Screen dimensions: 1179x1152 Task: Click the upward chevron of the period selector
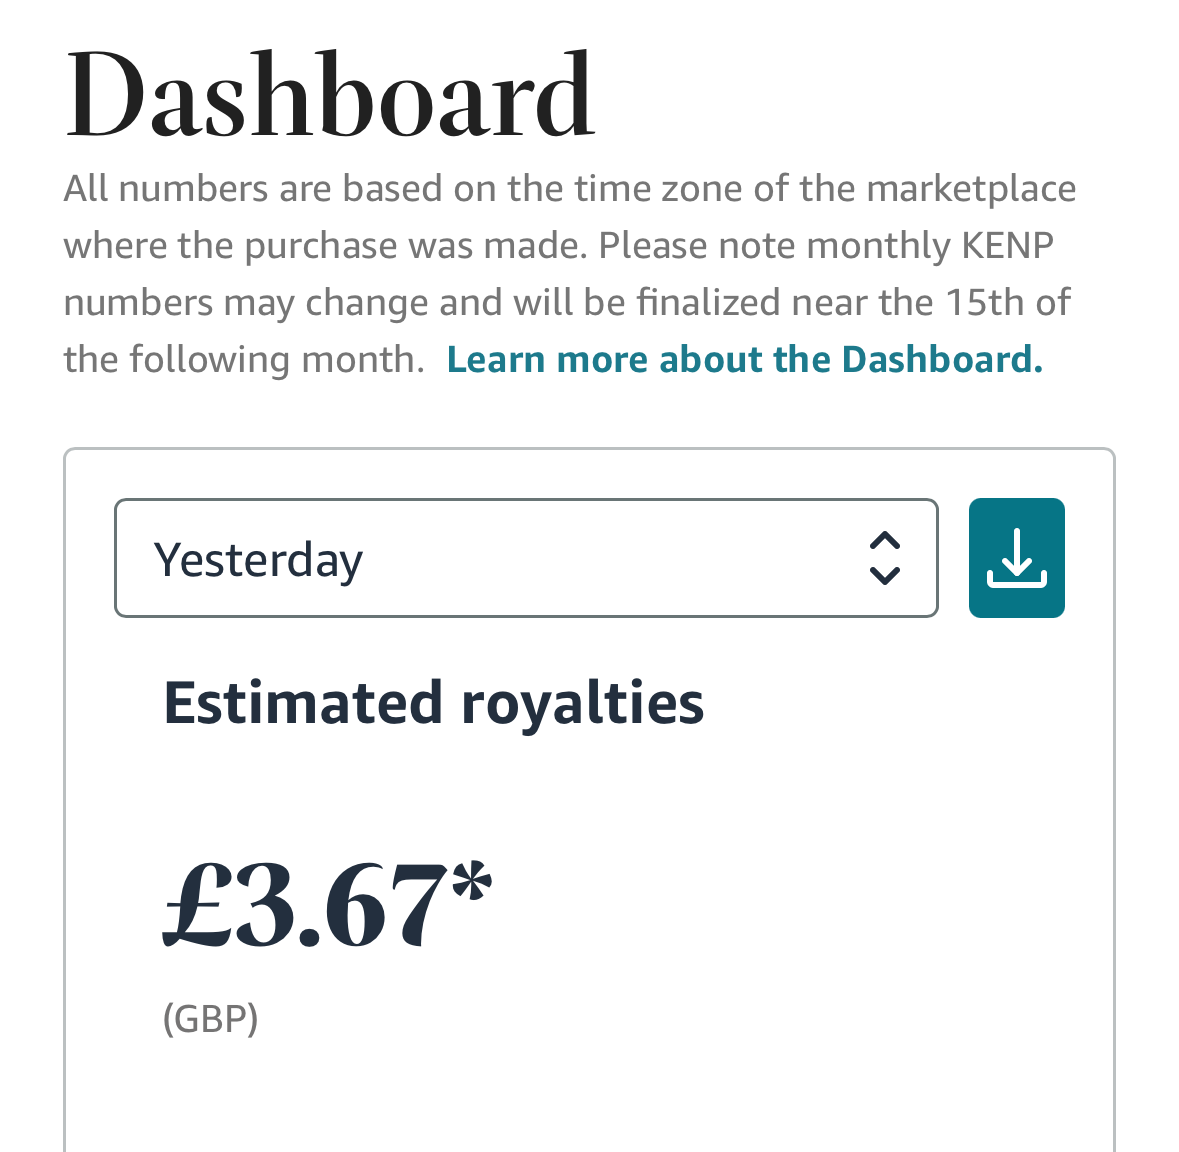click(885, 541)
